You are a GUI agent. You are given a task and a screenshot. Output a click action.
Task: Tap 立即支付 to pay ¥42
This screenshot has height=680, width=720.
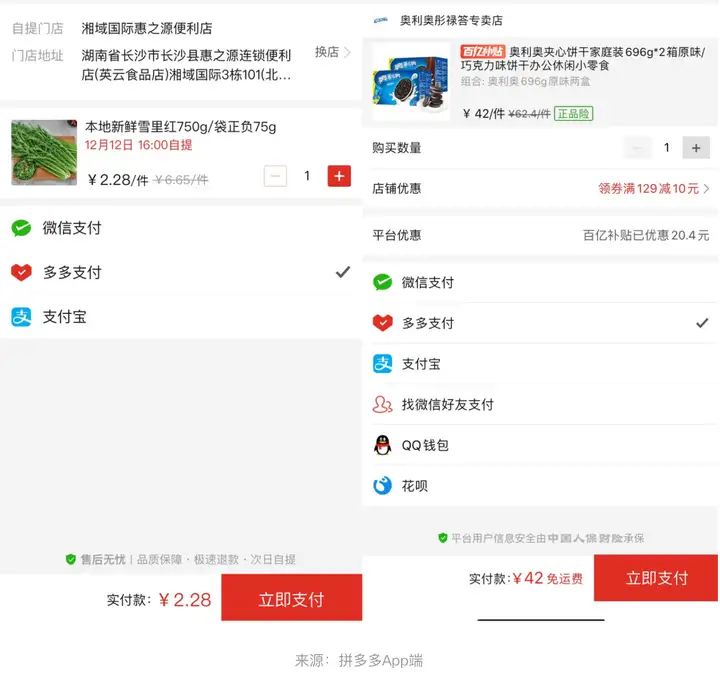[x=656, y=578]
